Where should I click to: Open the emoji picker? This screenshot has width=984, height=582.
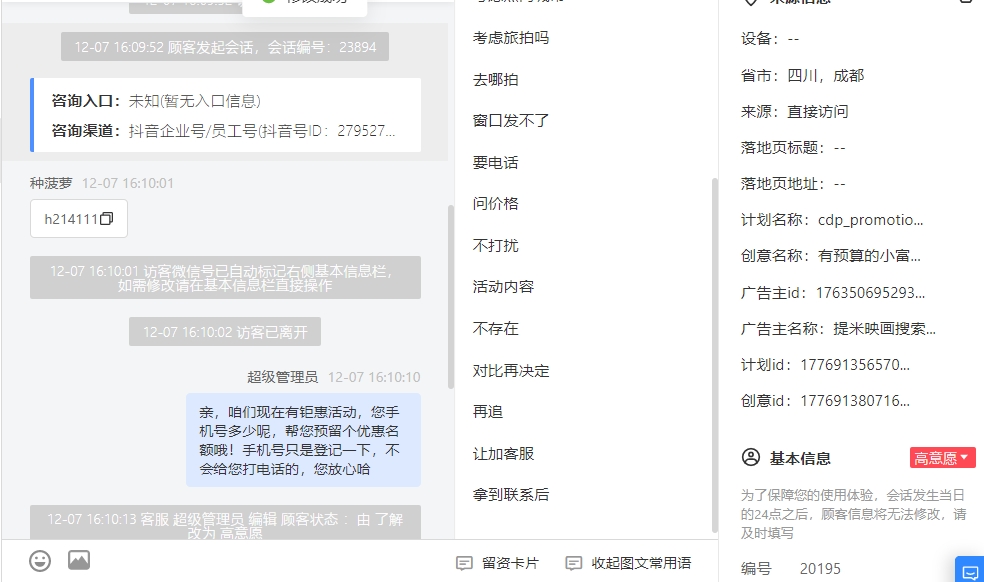[40, 561]
